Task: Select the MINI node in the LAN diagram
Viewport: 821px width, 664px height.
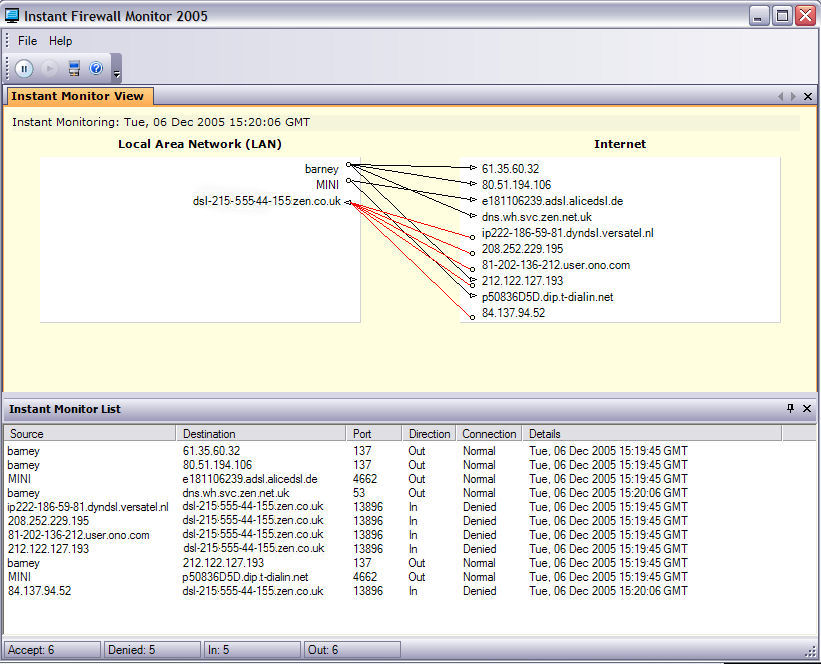Action: (x=327, y=184)
